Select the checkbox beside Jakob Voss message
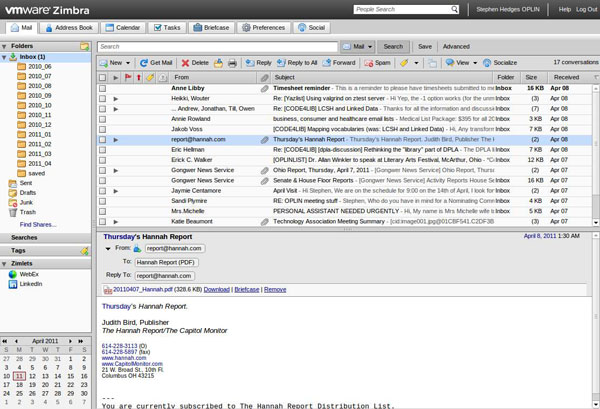 [102, 129]
